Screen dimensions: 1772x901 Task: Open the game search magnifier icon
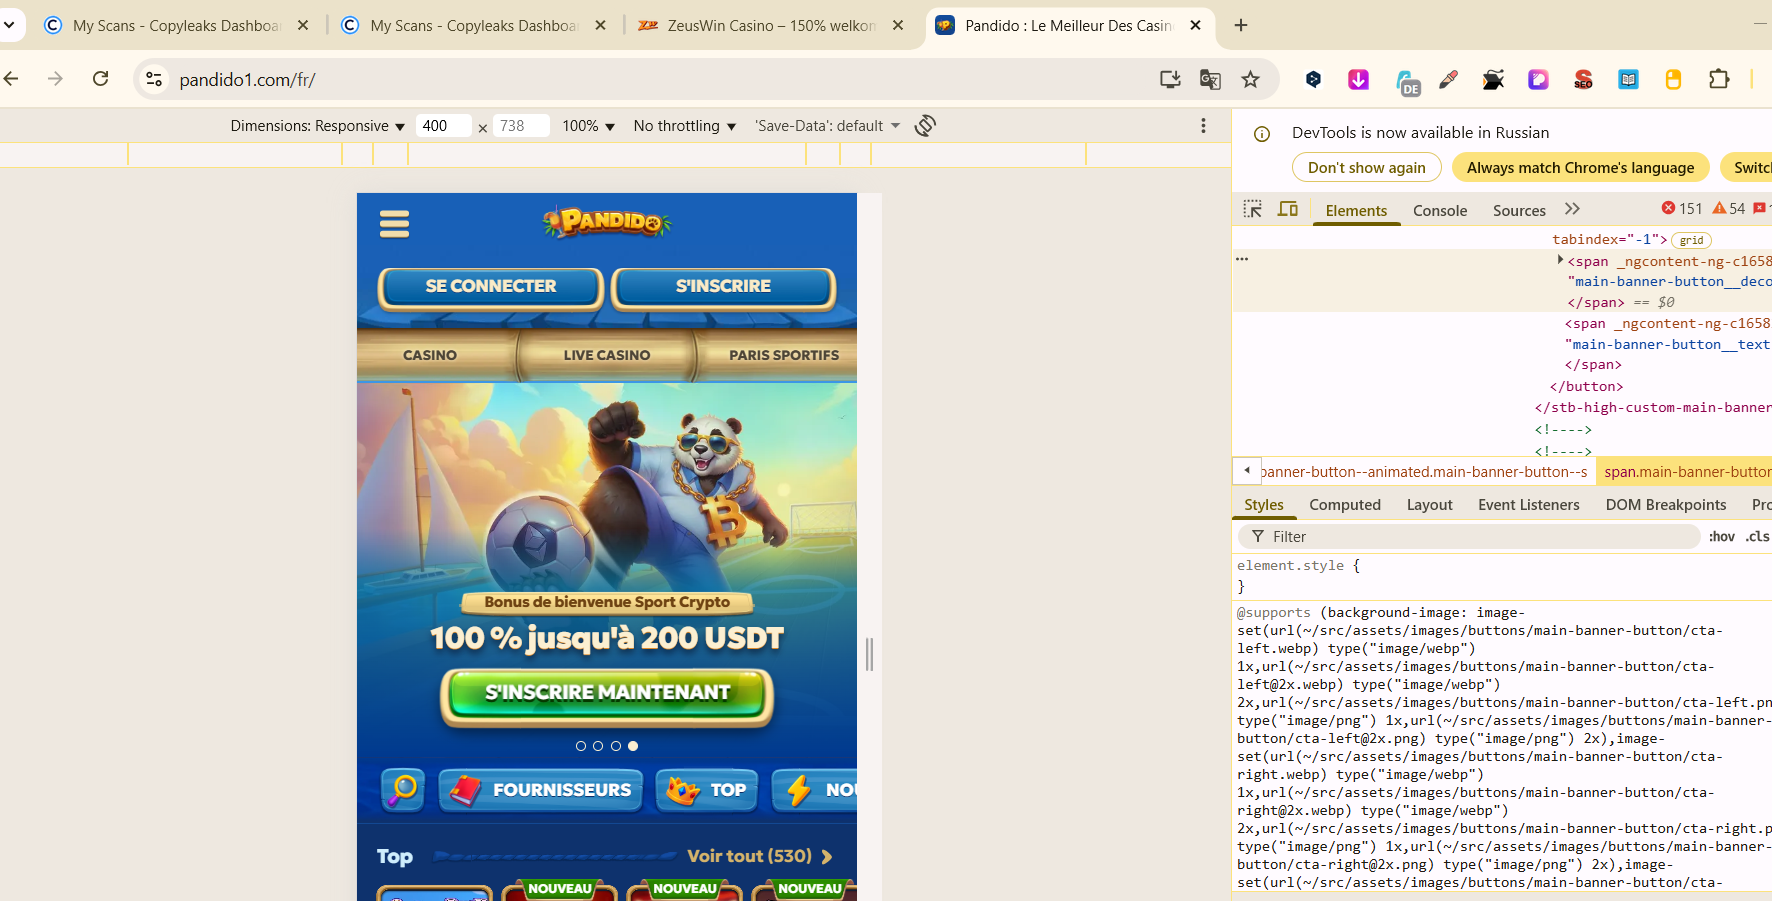coord(403,790)
